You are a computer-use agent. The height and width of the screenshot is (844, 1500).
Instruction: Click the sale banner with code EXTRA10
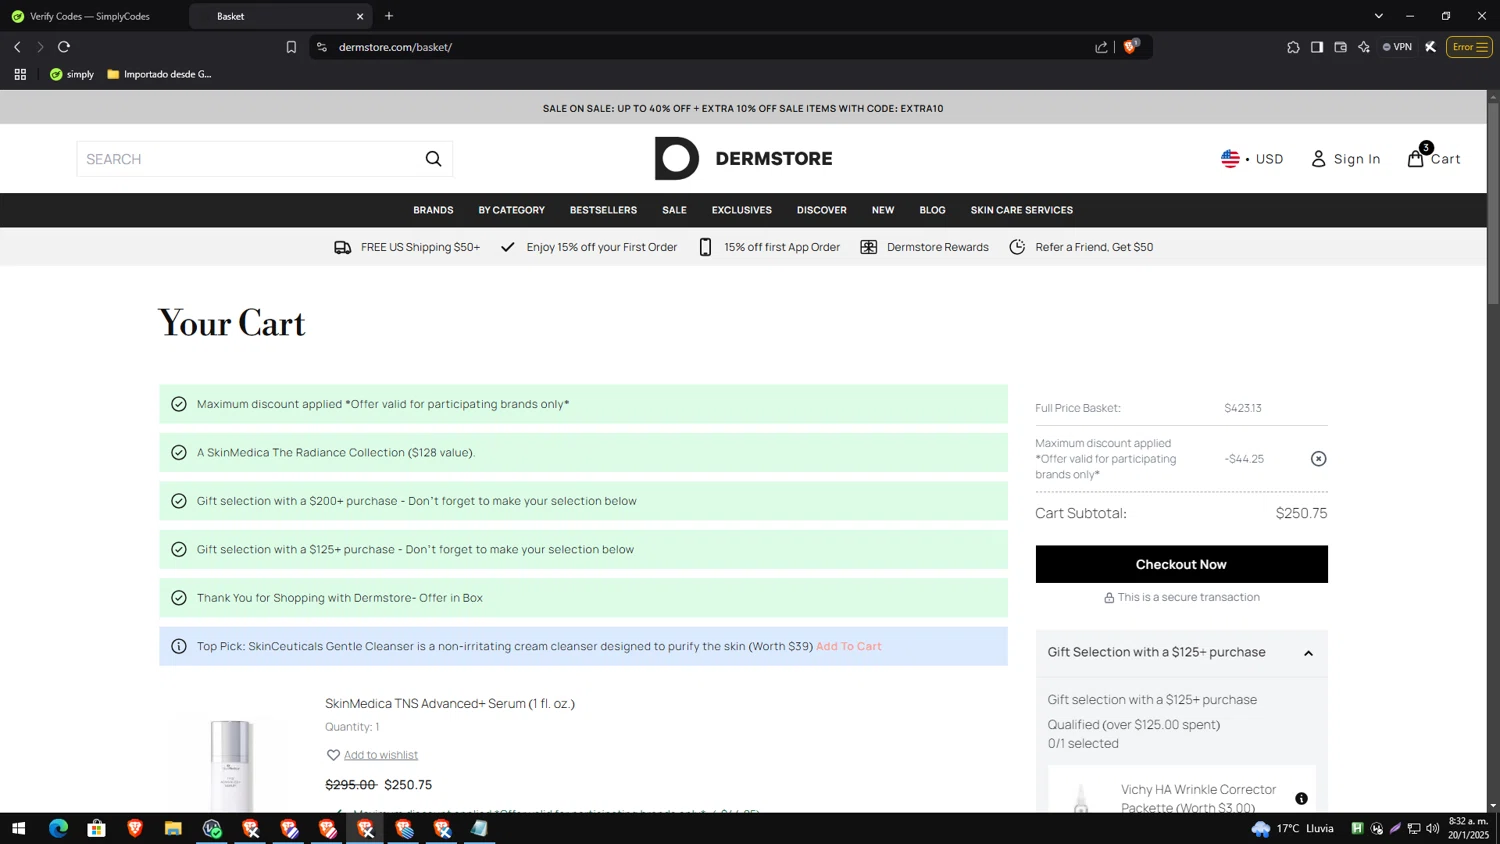click(743, 108)
